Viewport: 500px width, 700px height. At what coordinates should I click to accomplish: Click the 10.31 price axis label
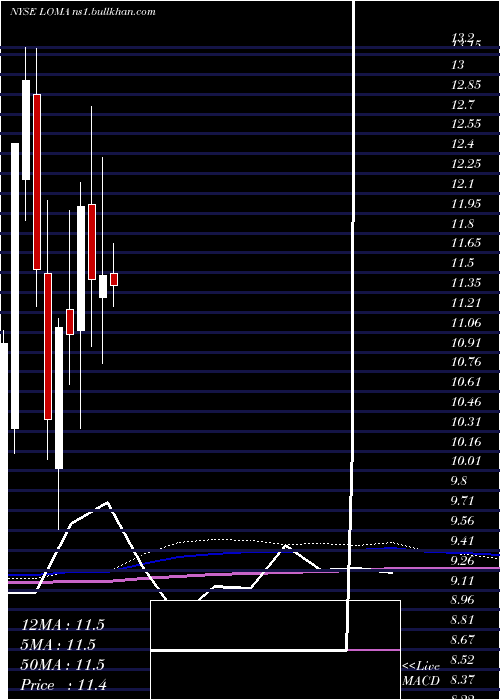(x=466, y=421)
